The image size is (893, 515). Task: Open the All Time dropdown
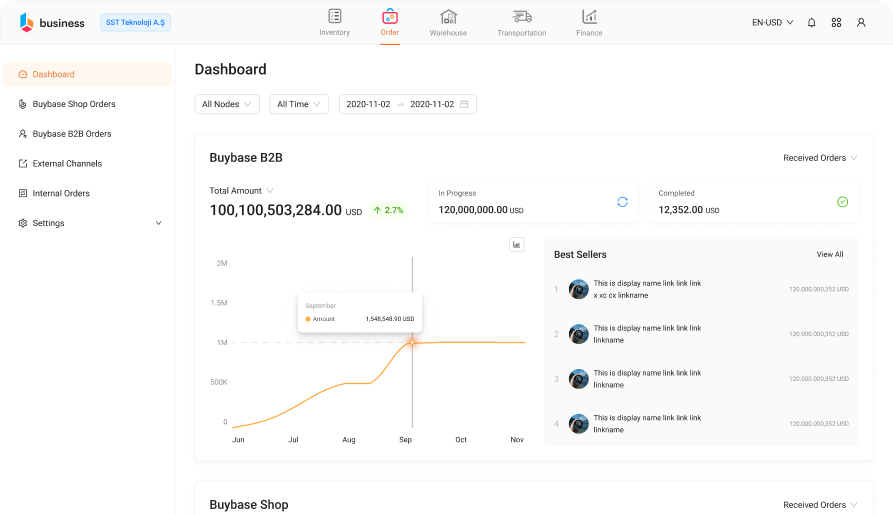[x=299, y=104]
